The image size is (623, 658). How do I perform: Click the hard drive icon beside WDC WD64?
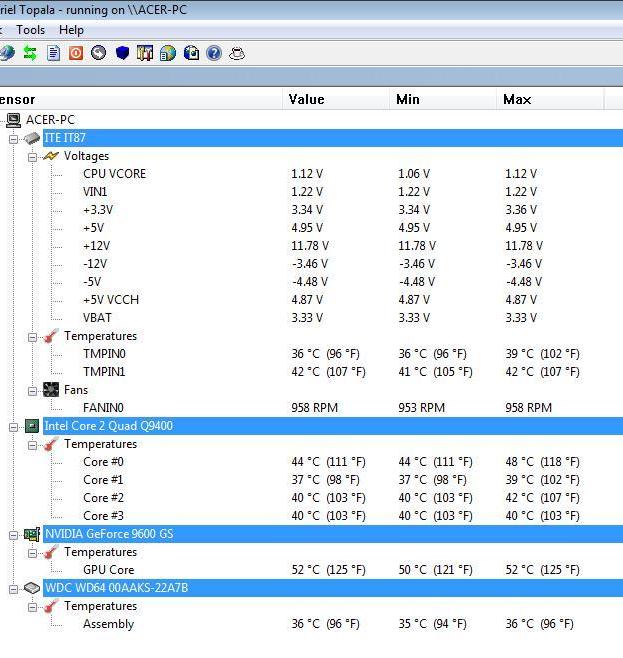click(x=32, y=588)
